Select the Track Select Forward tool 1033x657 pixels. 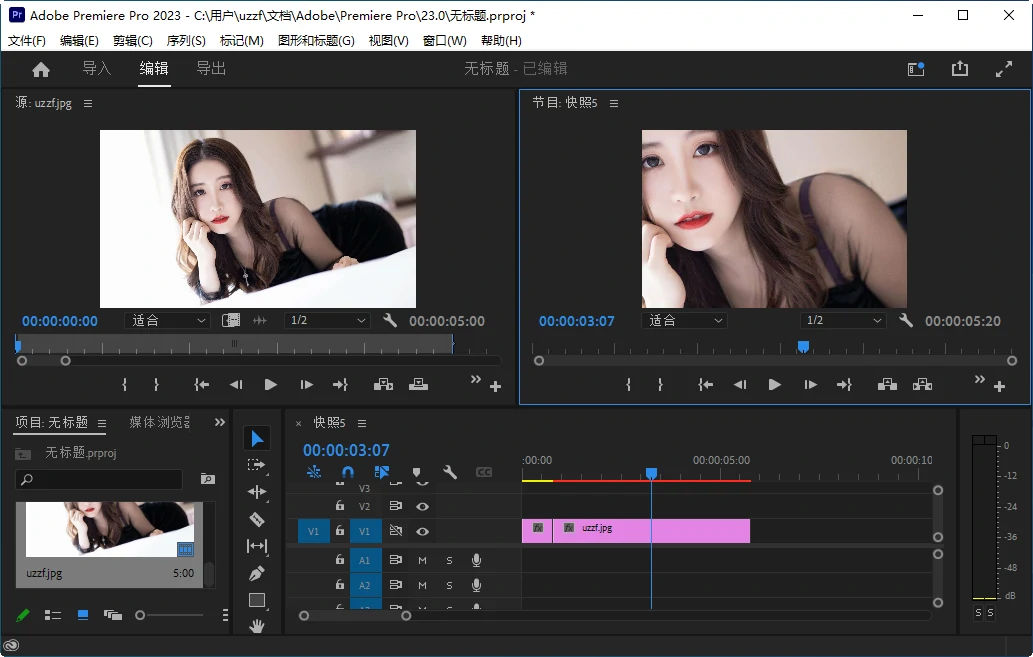[257, 465]
